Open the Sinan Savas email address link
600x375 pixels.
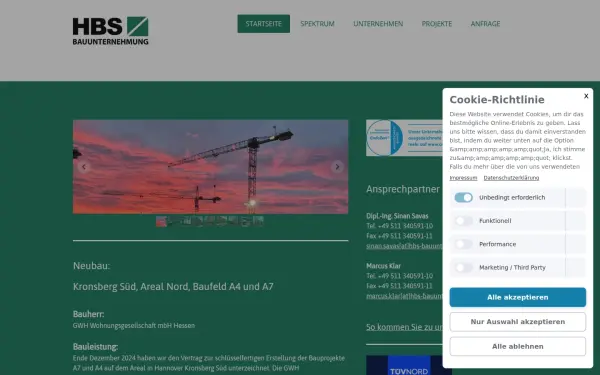[404, 246]
